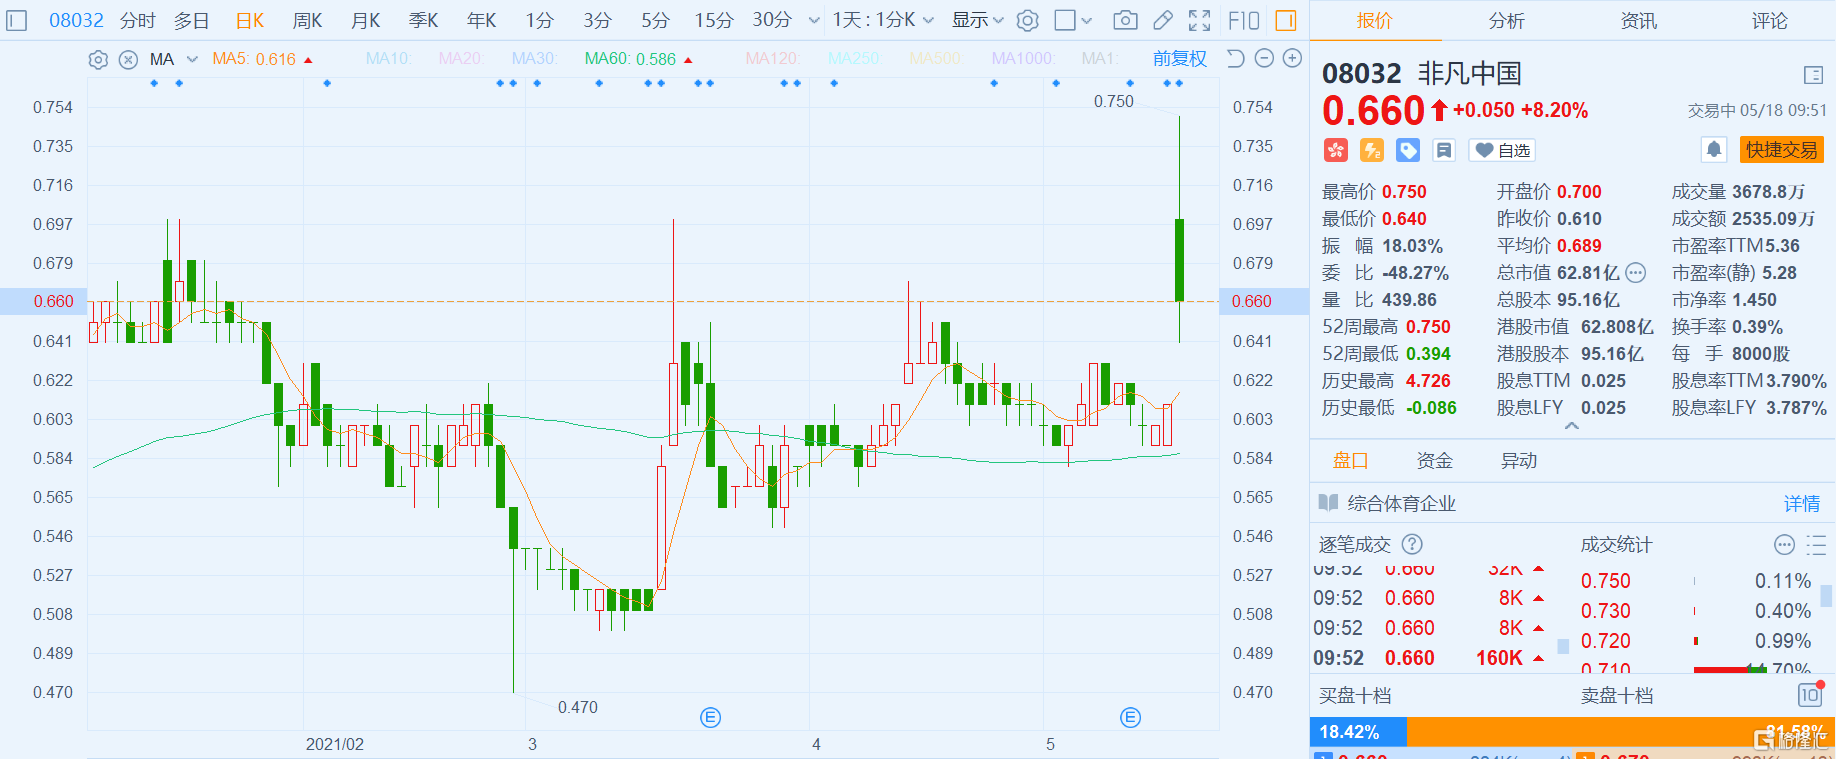Click the E event marker near month 3

[x=710, y=717]
